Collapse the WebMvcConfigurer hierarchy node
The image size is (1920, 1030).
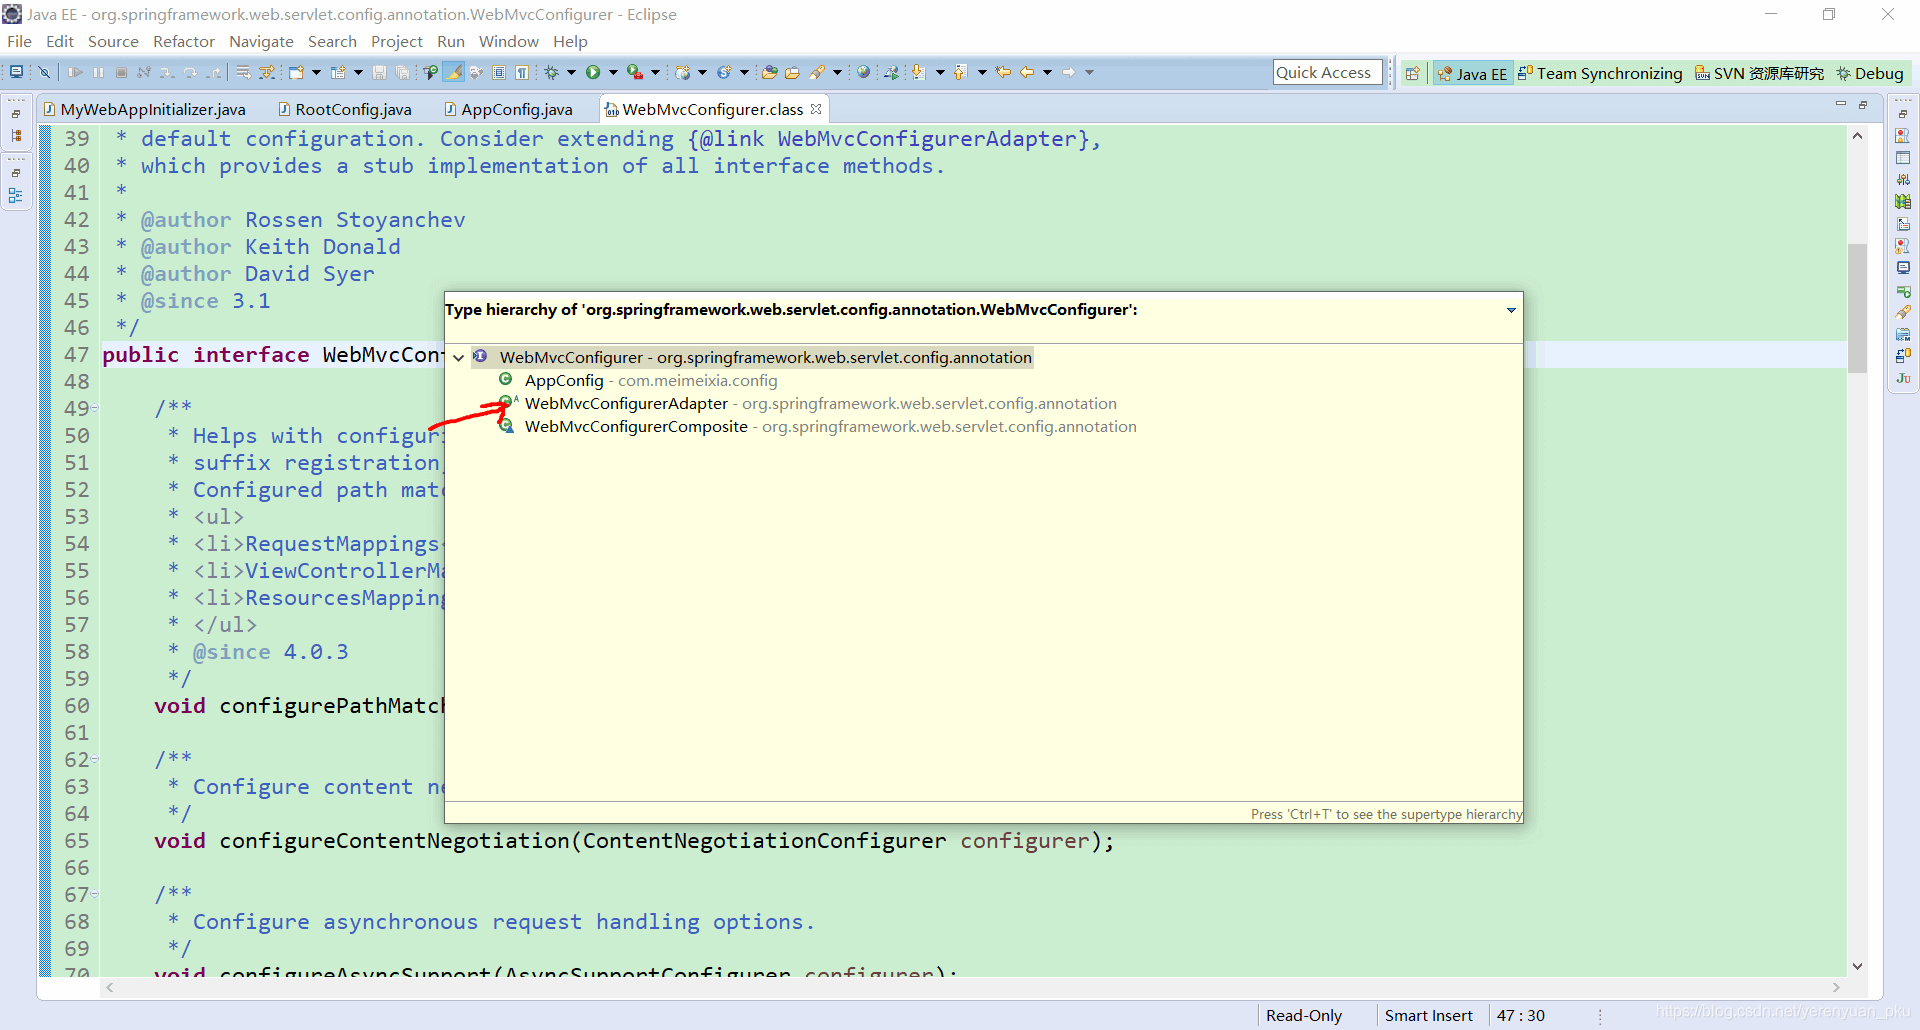(458, 357)
